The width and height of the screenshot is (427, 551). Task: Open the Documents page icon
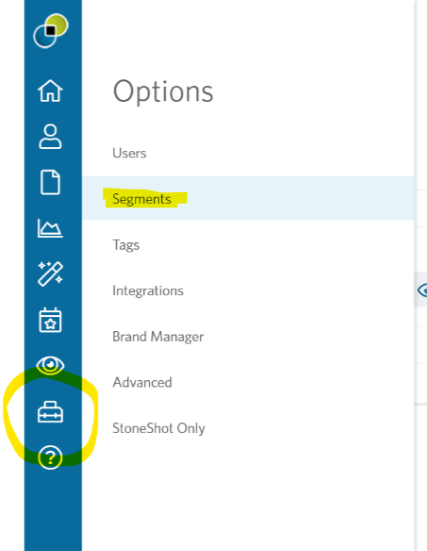(x=50, y=182)
